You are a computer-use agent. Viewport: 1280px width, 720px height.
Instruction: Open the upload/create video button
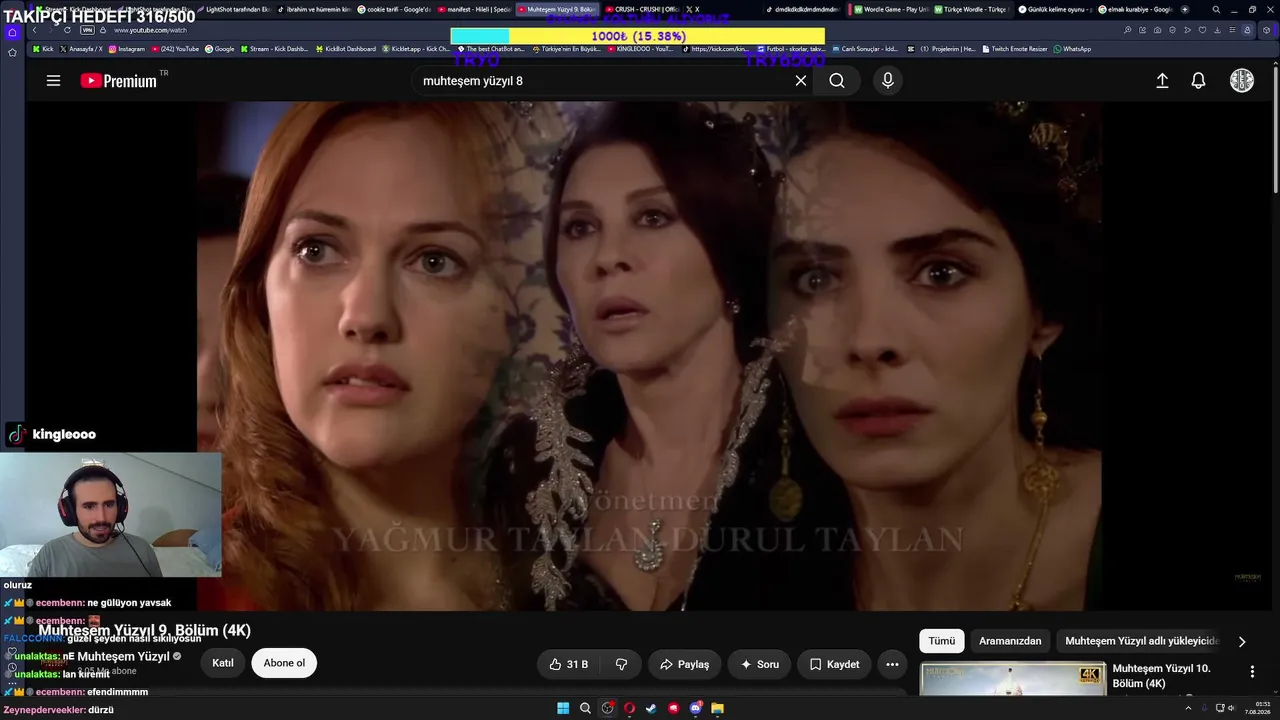[x=1162, y=81]
